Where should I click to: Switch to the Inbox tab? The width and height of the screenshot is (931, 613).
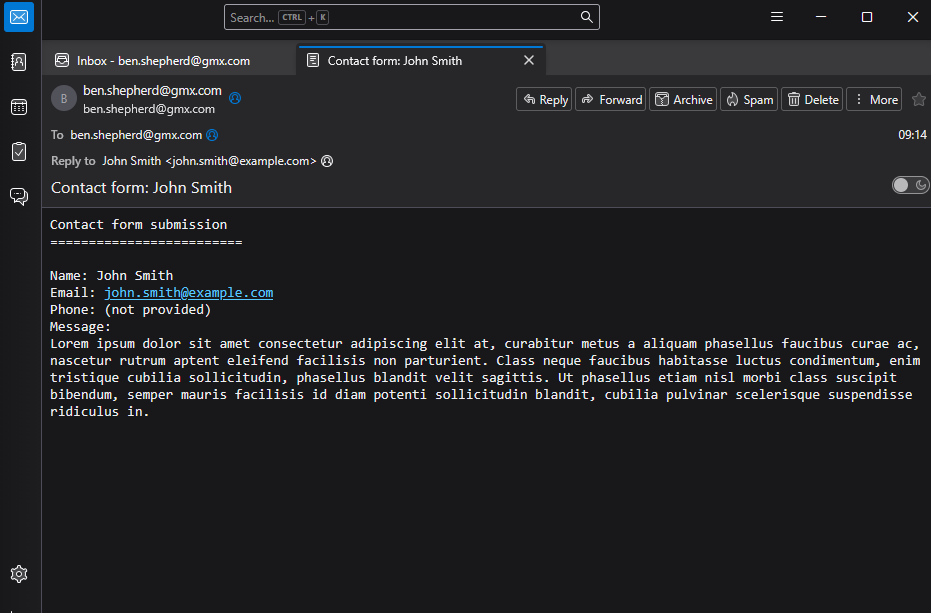169,61
